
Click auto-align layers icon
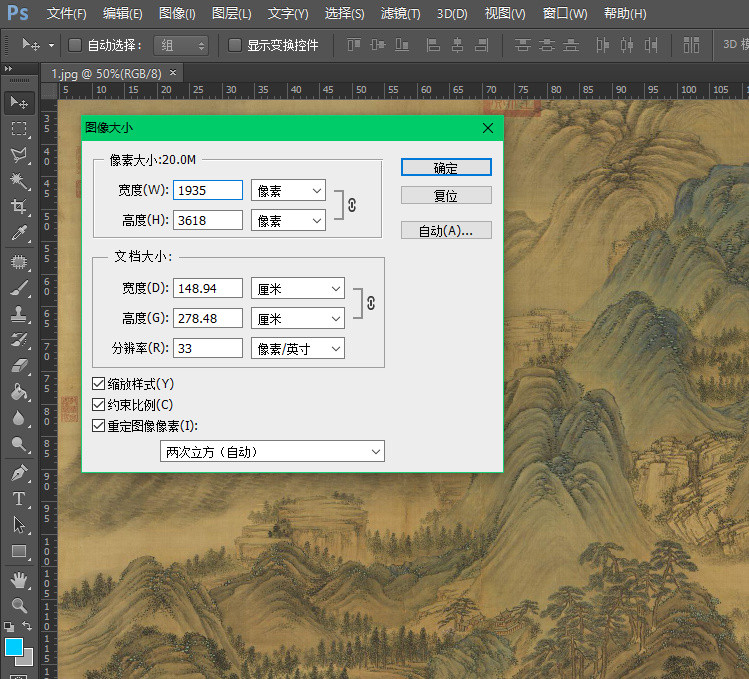691,45
